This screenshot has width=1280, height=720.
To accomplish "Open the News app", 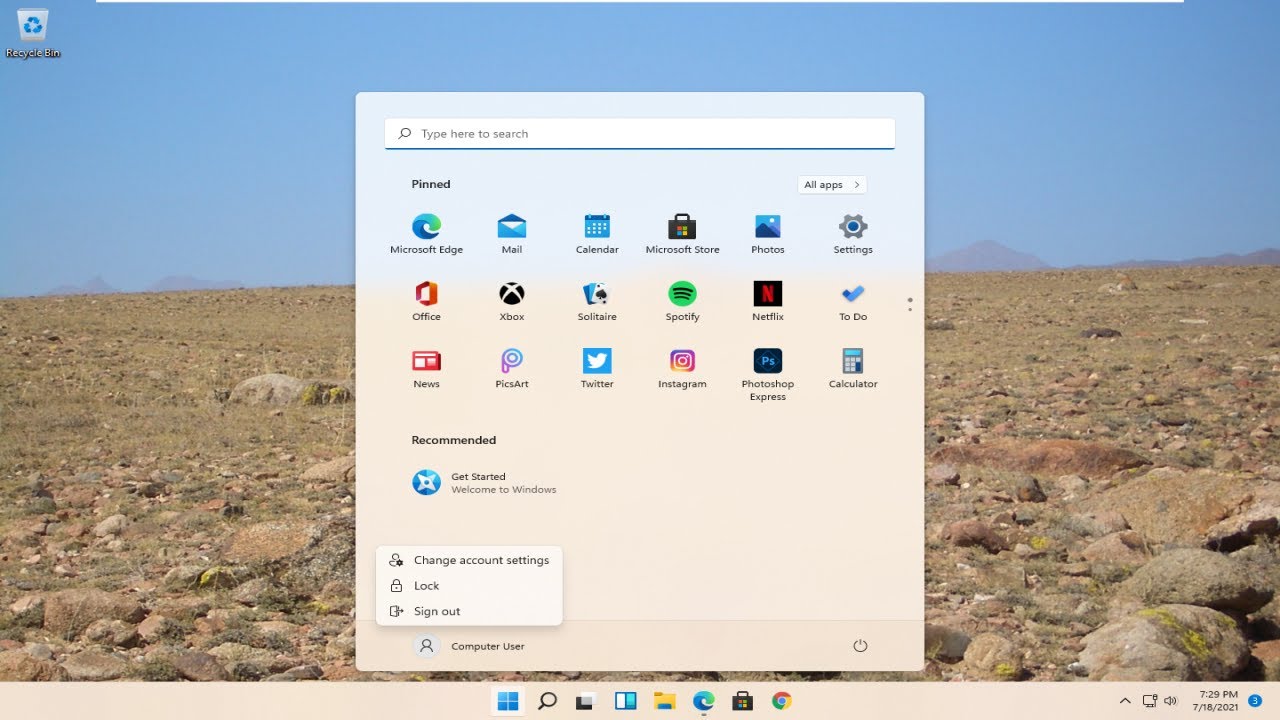I will [x=426, y=368].
